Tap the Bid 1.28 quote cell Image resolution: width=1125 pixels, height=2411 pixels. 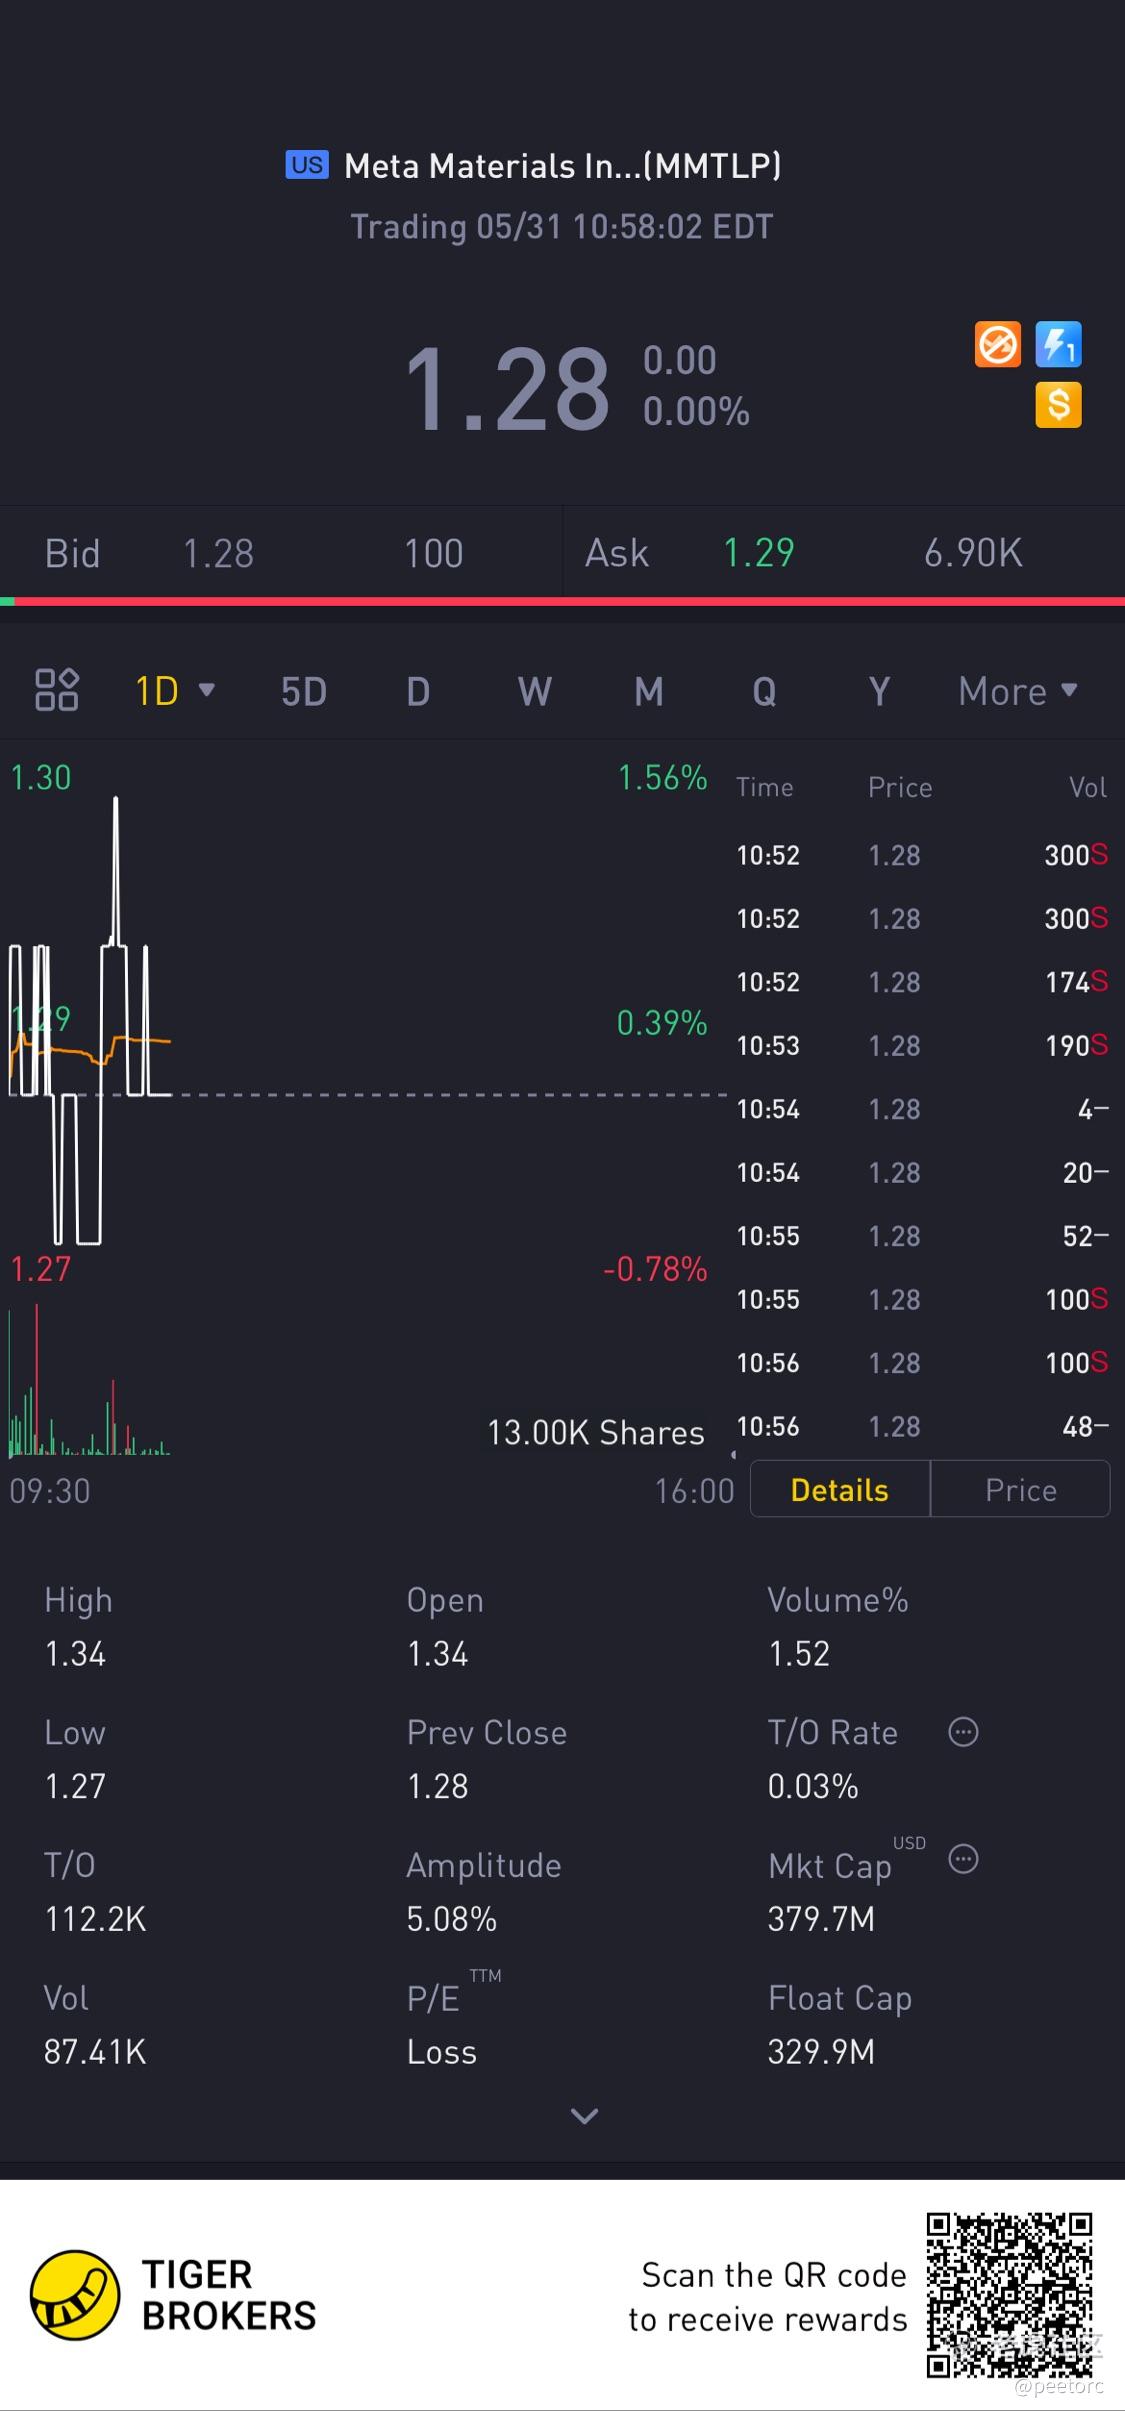[281, 553]
